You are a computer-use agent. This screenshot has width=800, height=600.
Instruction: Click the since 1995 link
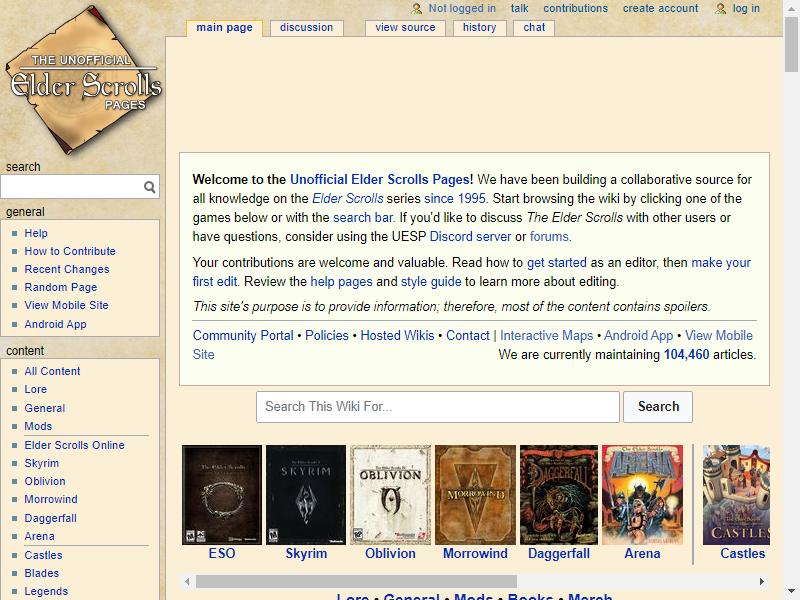[x=455, y=198]
